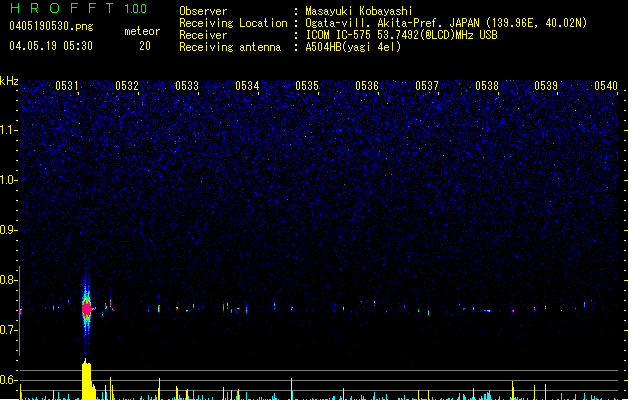Click the 0533 time marker

pos(187,86)
